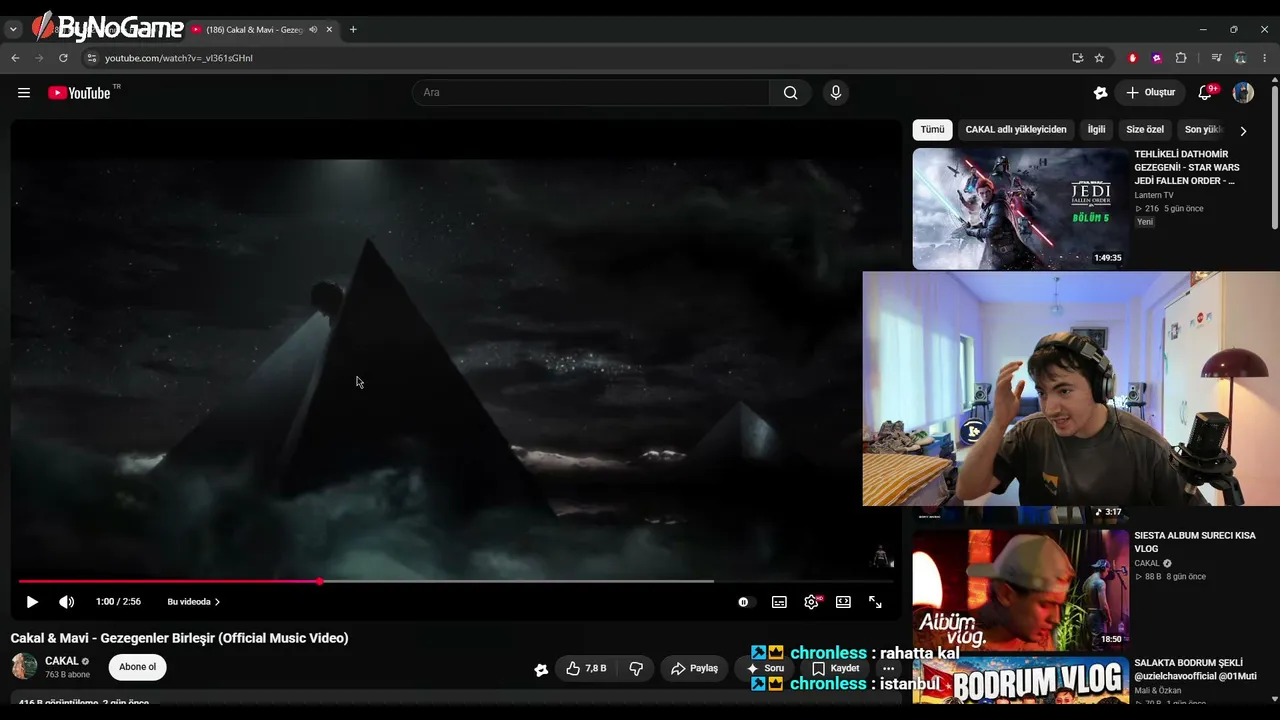1280x720 pixels.
Task: Select the 'Size özel' filter chip
Action: [x=1145, y=130]
